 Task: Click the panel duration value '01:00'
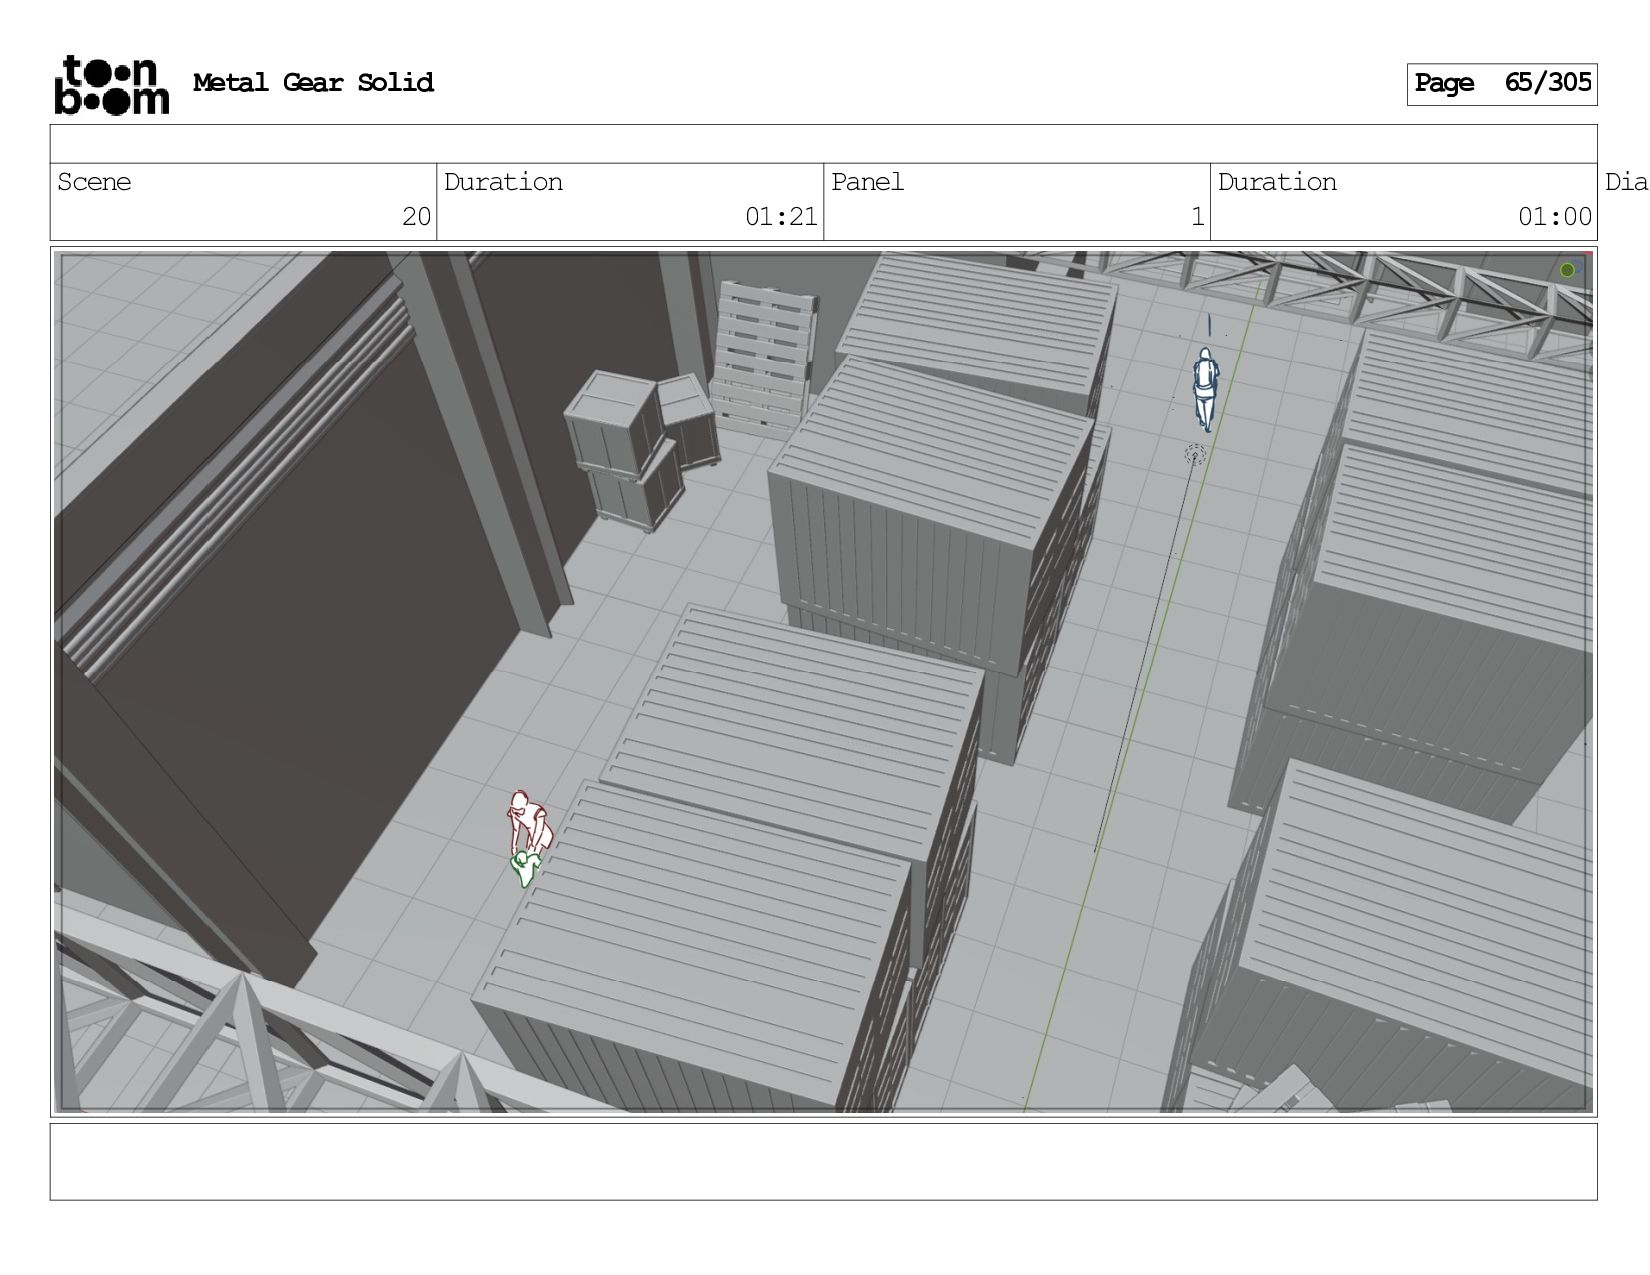[x=1554, y=217]
